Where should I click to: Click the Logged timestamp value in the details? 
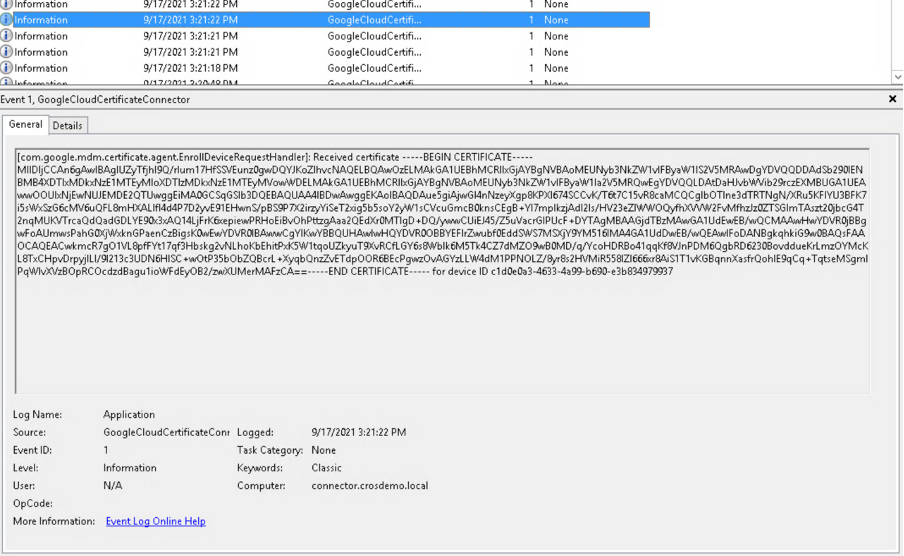358,432
